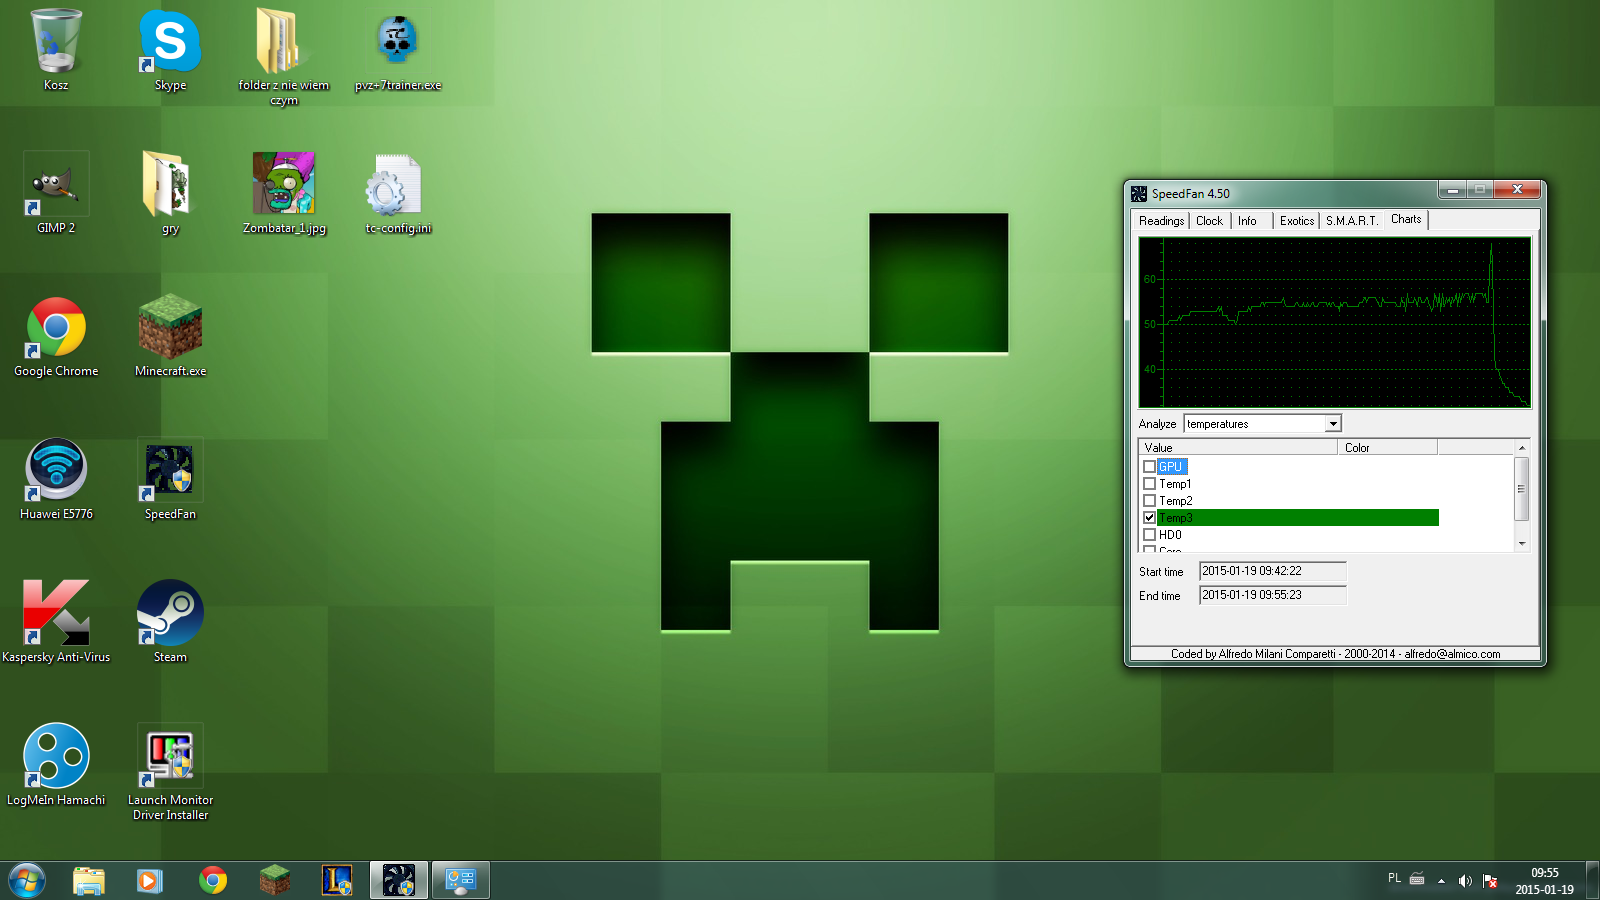The width and height of the screenshot is (1600, 900).
Task: Click the sensor list scrollbar thumb
Action: tap(1522, 489)
